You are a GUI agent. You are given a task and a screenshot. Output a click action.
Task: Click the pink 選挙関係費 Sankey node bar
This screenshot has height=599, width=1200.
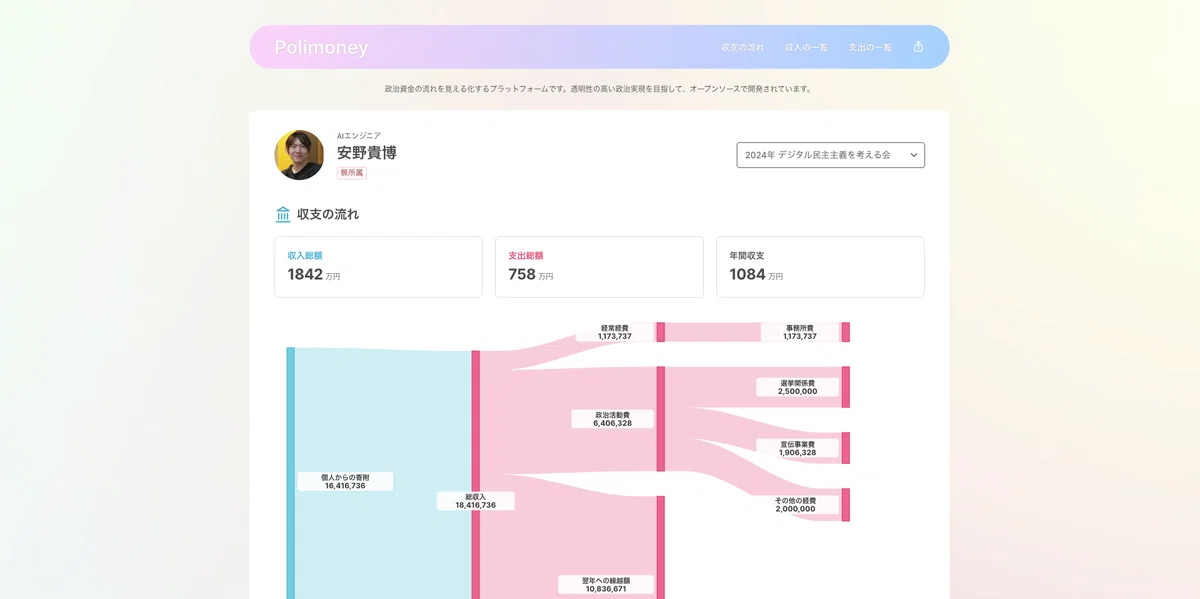[x=845, y=387]
